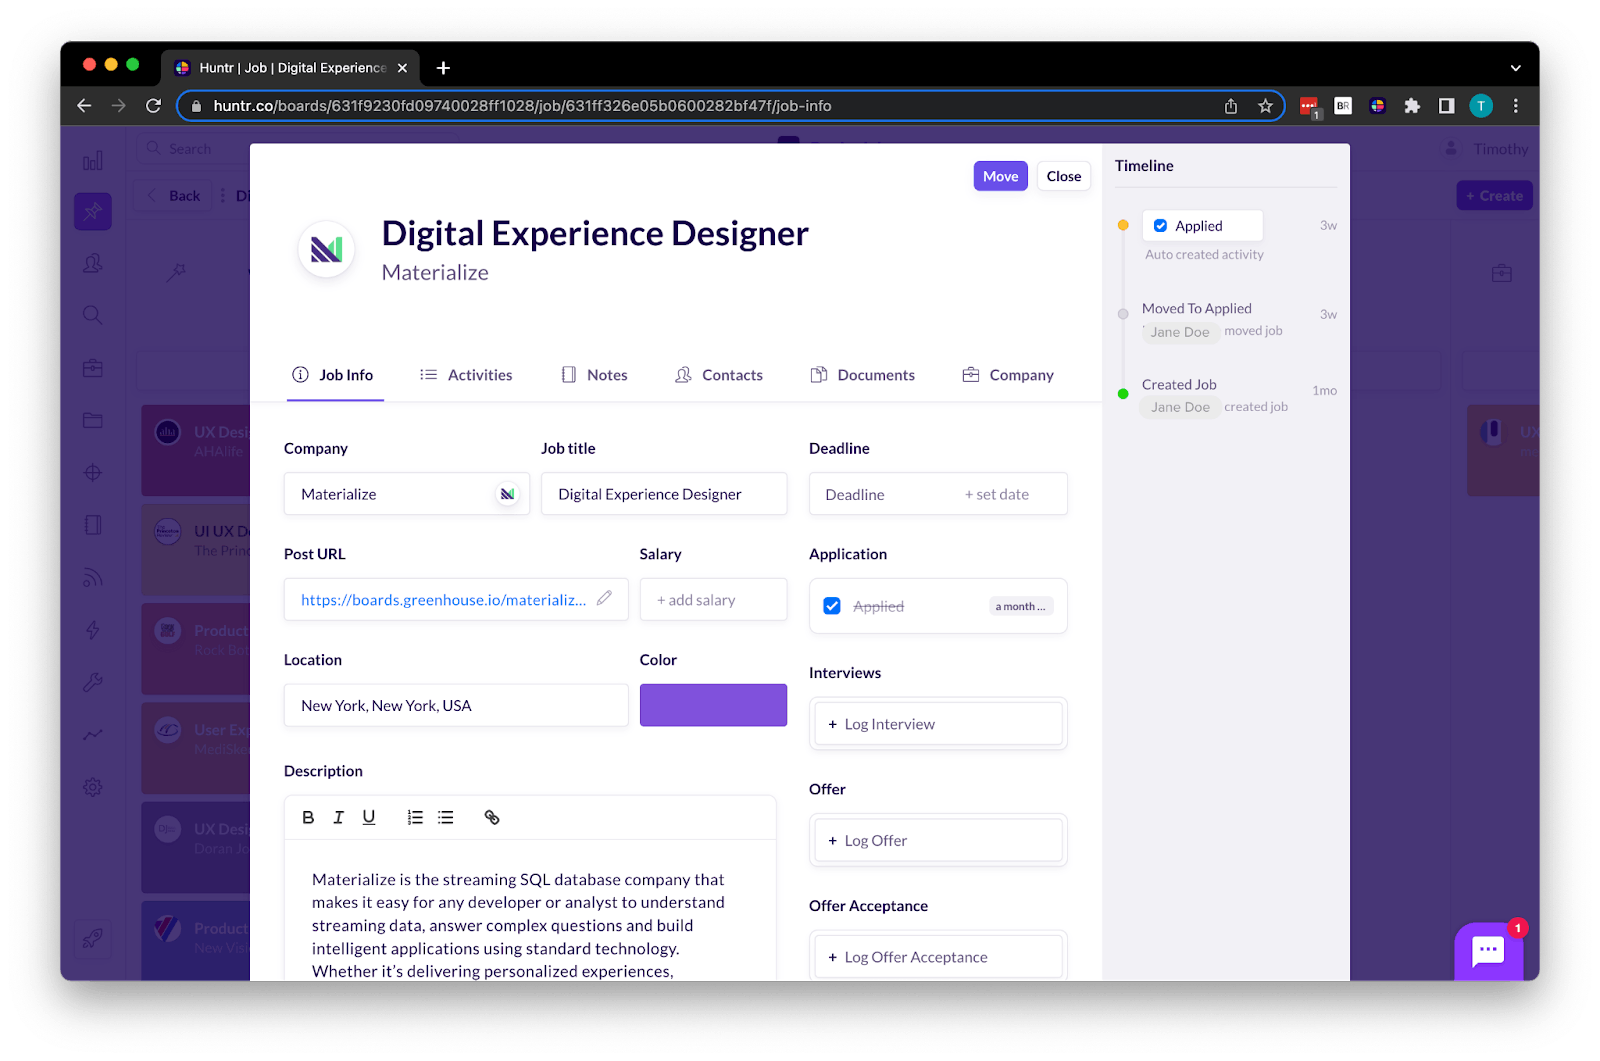Open the analytics chart sidebar icon
The width and height of the screenshot is (1600, 1061).
[93, 161]
